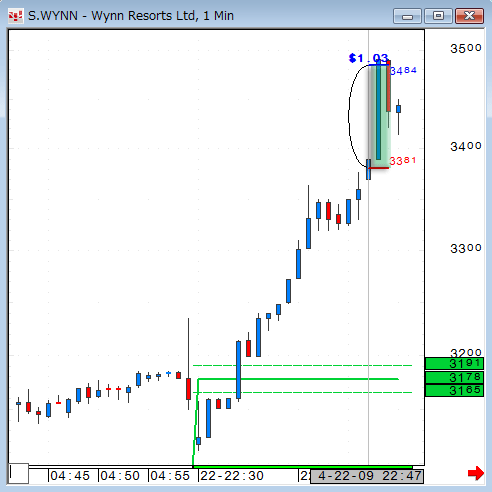Viewport: 492px width, 492px height.
Task: Click the 3300 price axis label
Action: click(x=466, y=248)
